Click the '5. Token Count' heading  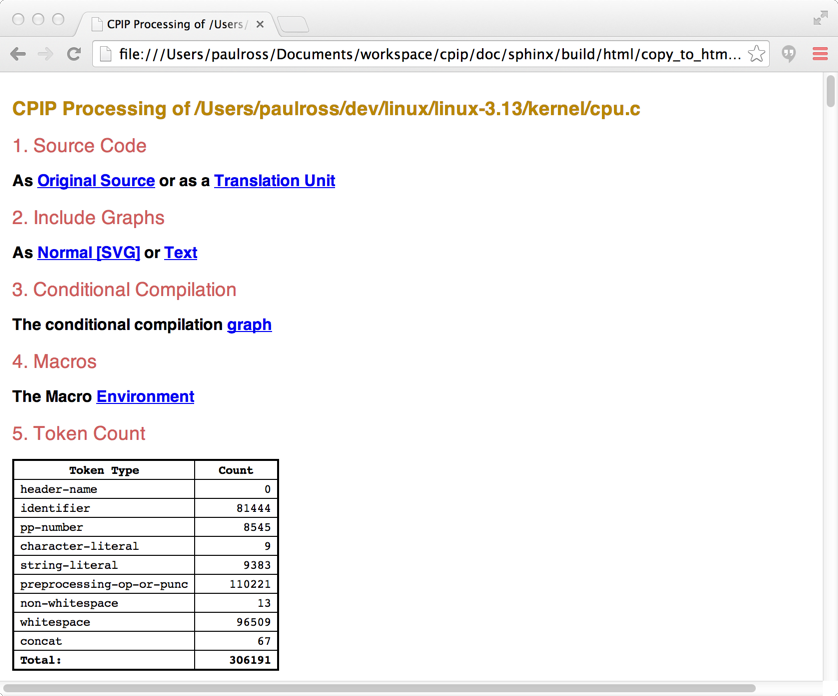click(x=79, y=434)
